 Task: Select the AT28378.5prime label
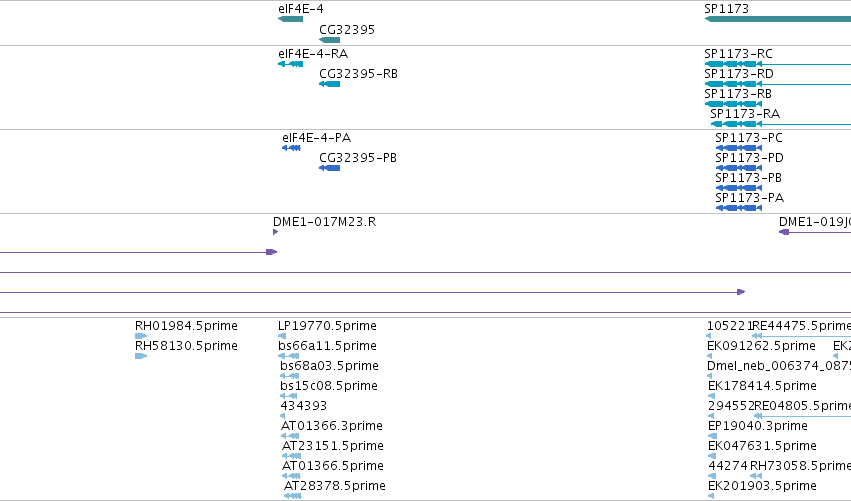click(335, 486)
